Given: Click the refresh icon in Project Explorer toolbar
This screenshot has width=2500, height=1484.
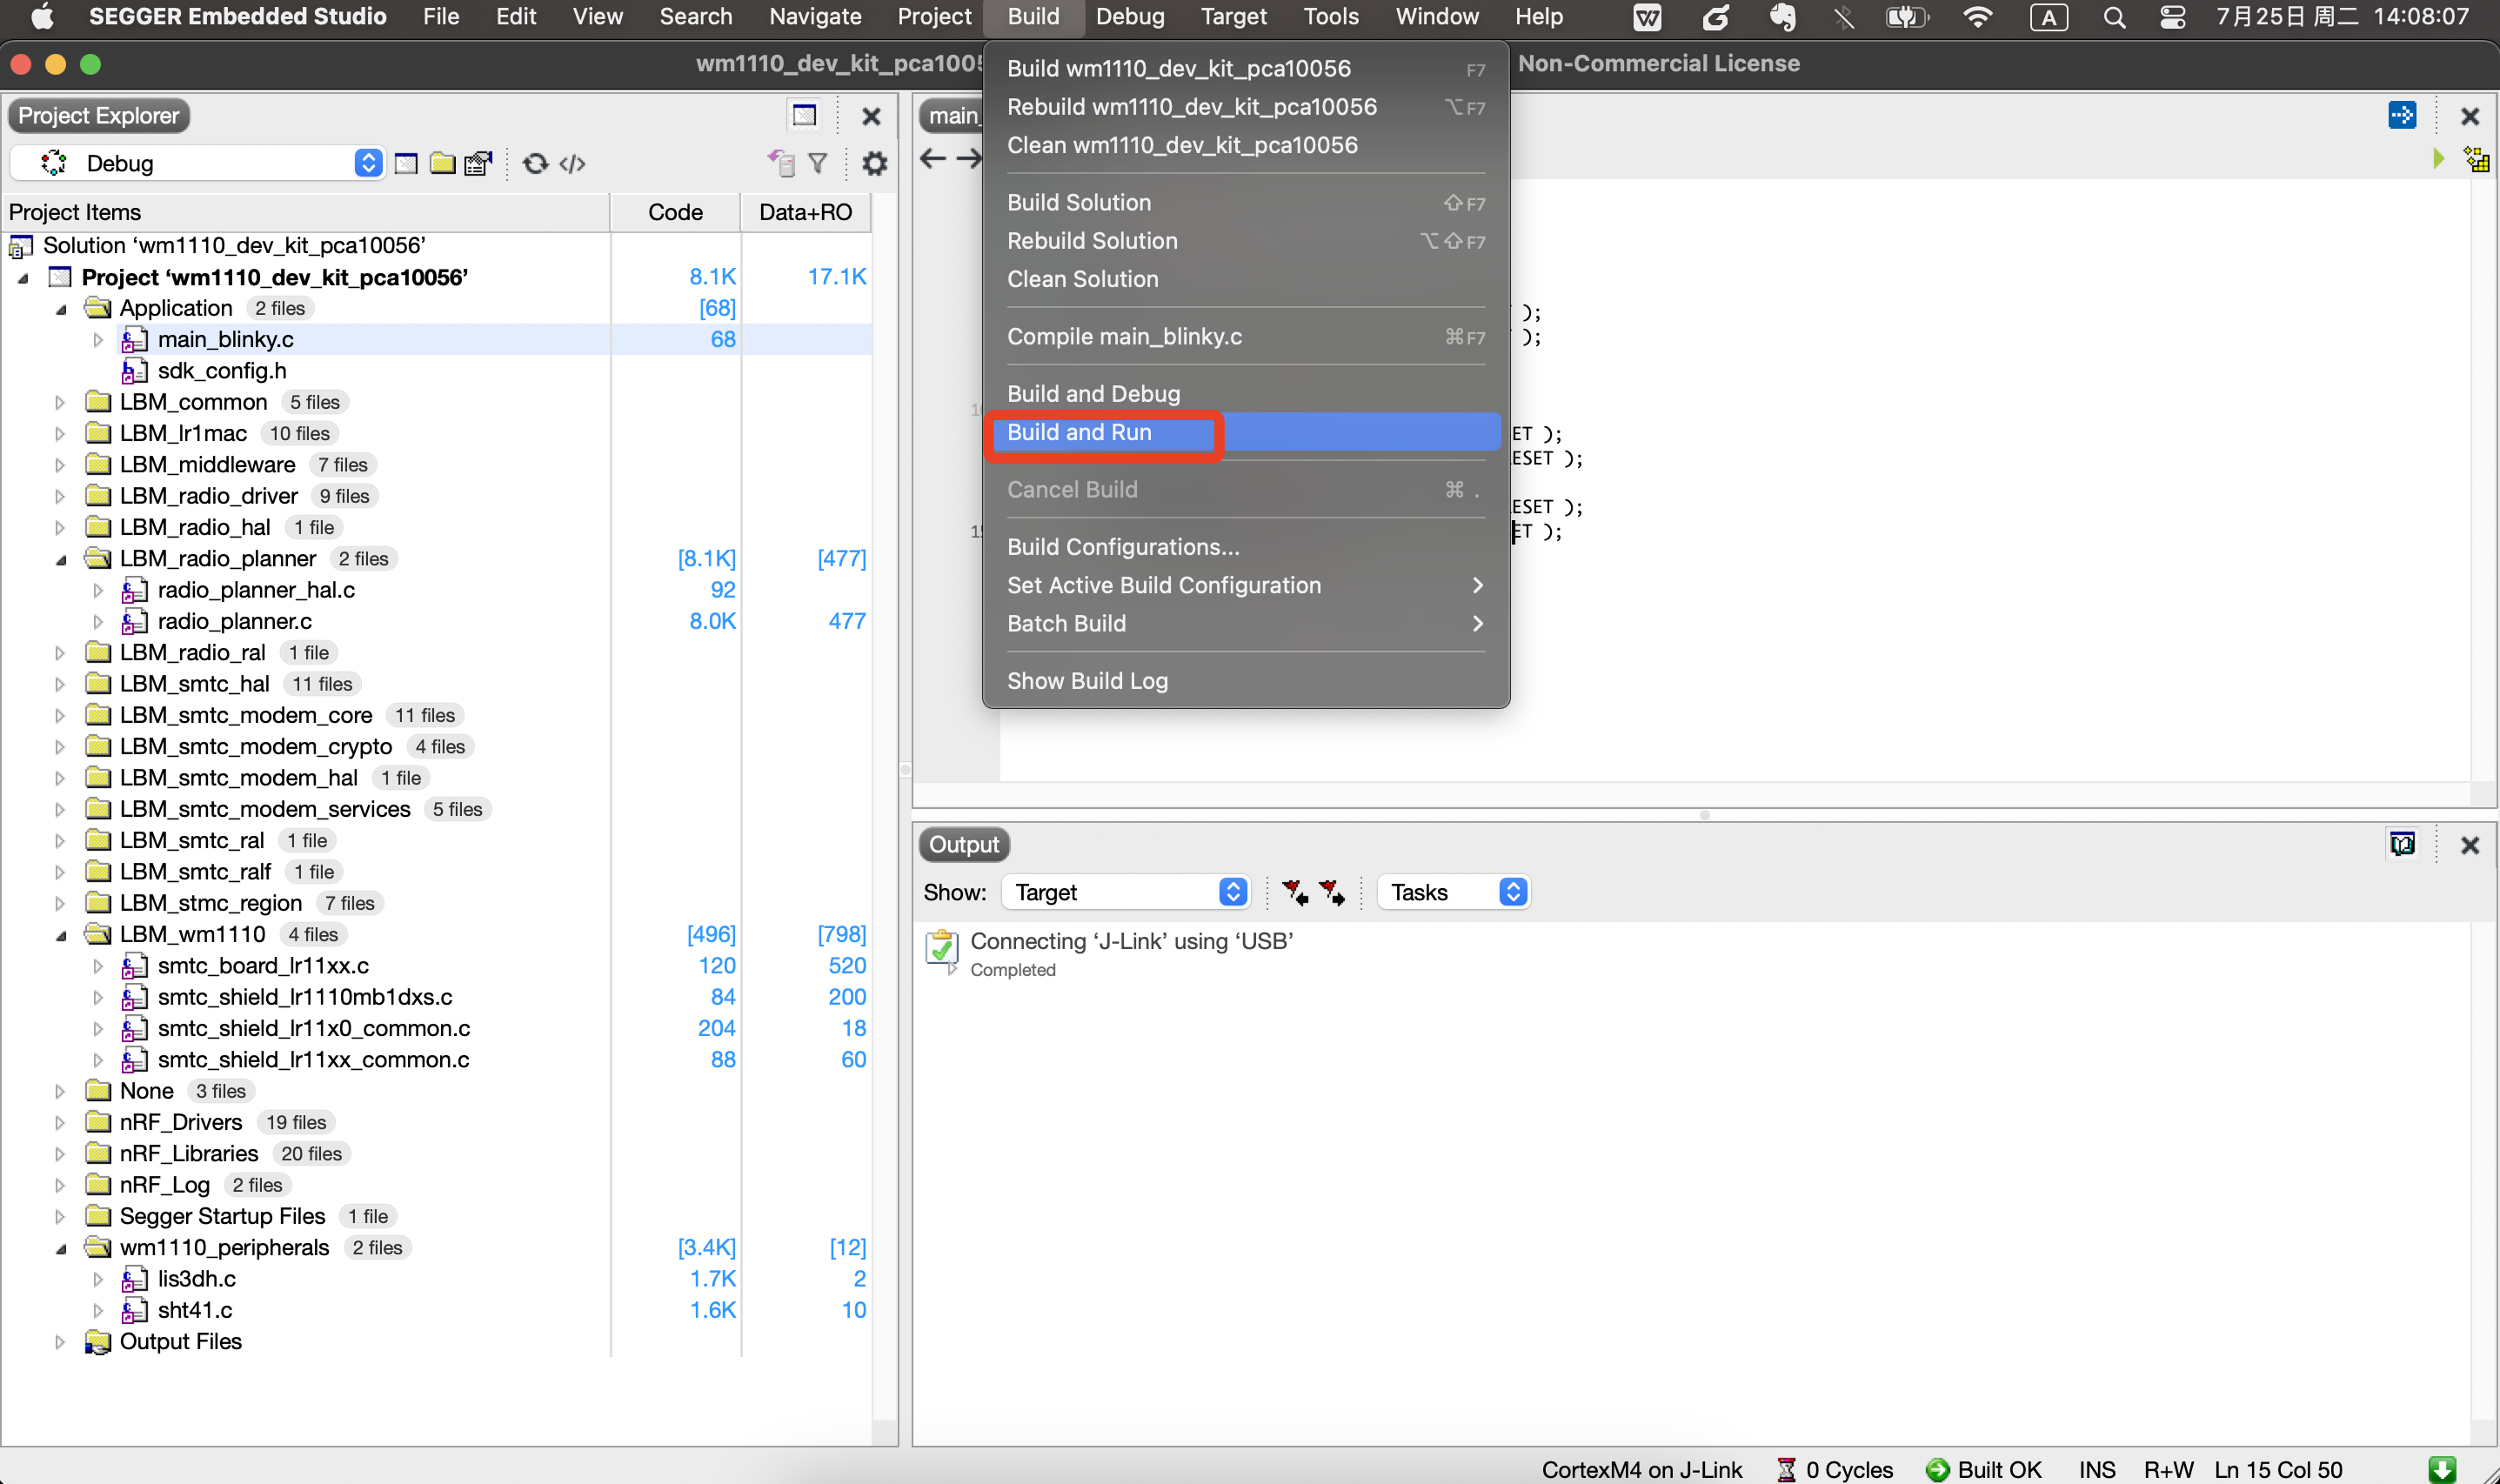Looking at the screenshot, I should [535, 163].
